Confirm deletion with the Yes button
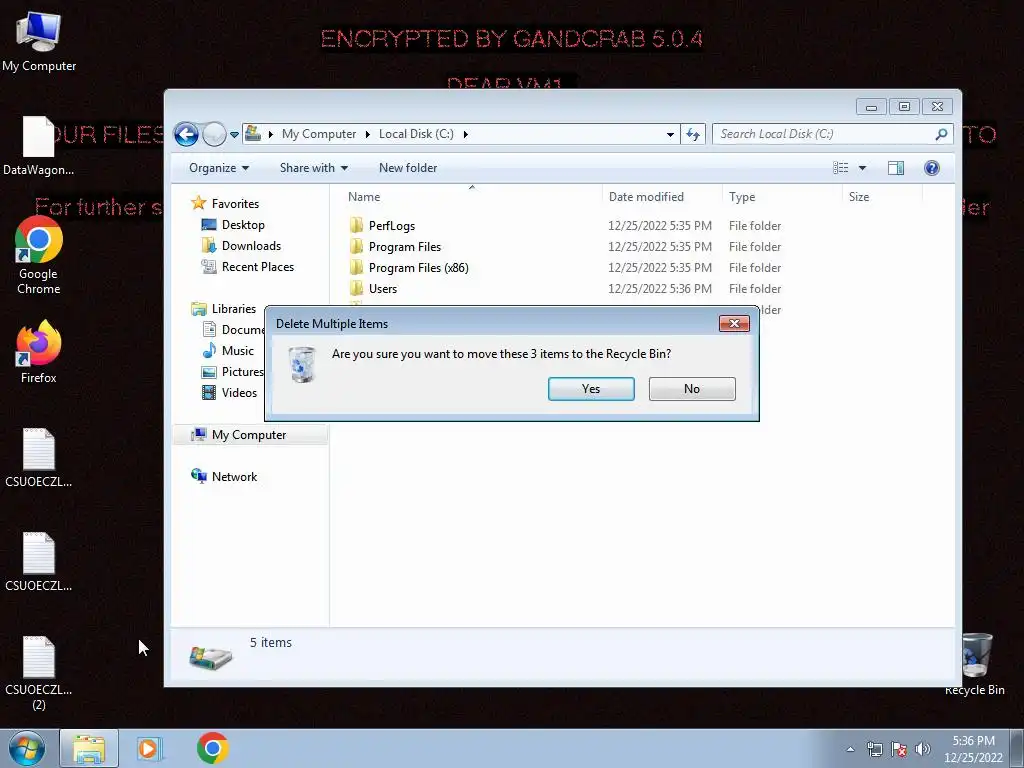 tap(591, 389)
